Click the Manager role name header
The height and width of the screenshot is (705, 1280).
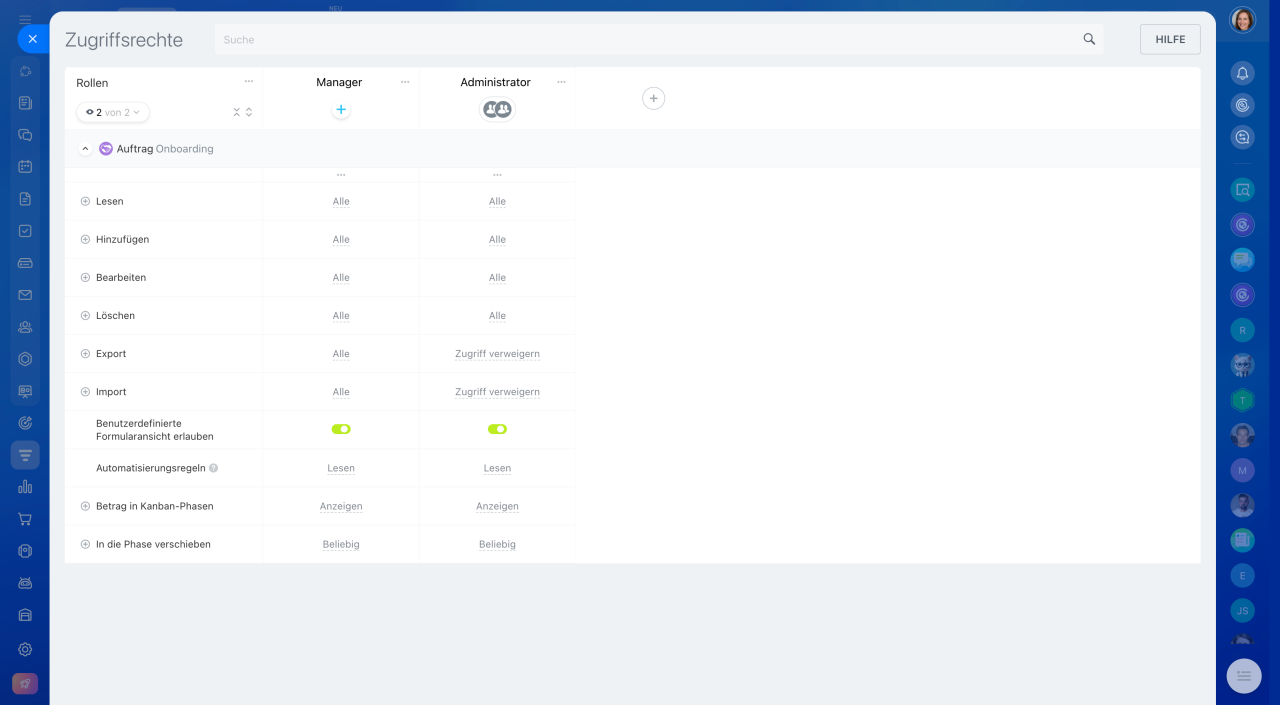tap(339, 82)
